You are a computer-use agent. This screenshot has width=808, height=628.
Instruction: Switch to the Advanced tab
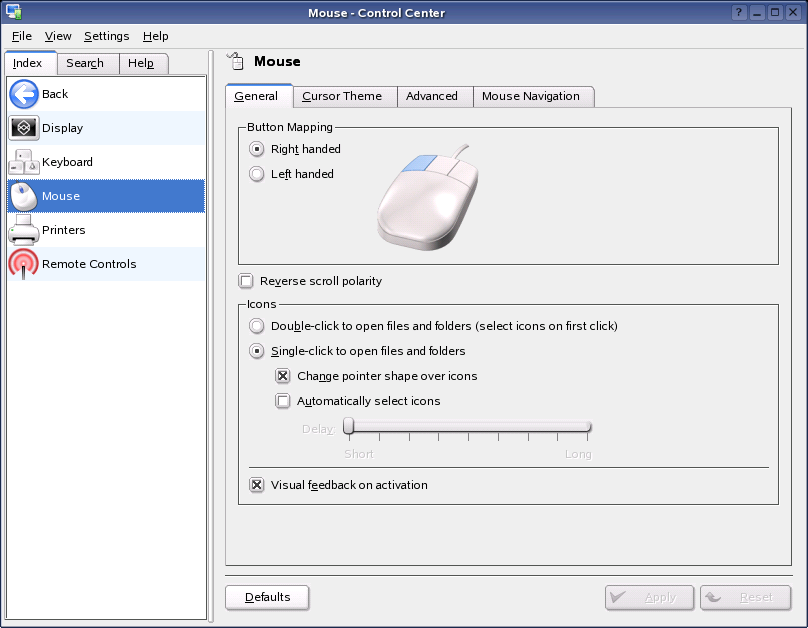(435, 96)
